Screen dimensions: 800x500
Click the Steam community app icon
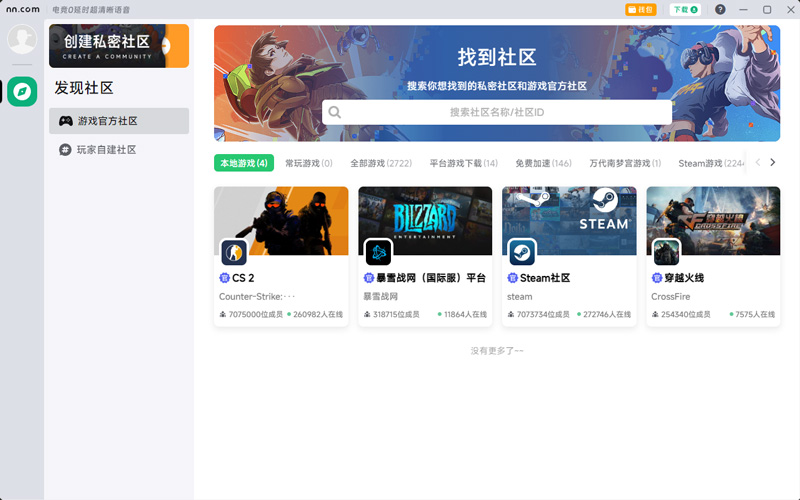pos(522,252)
